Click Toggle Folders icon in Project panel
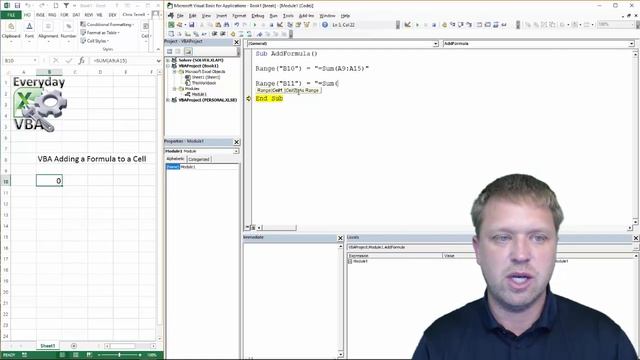640x360 pixels. pos(188,51)
